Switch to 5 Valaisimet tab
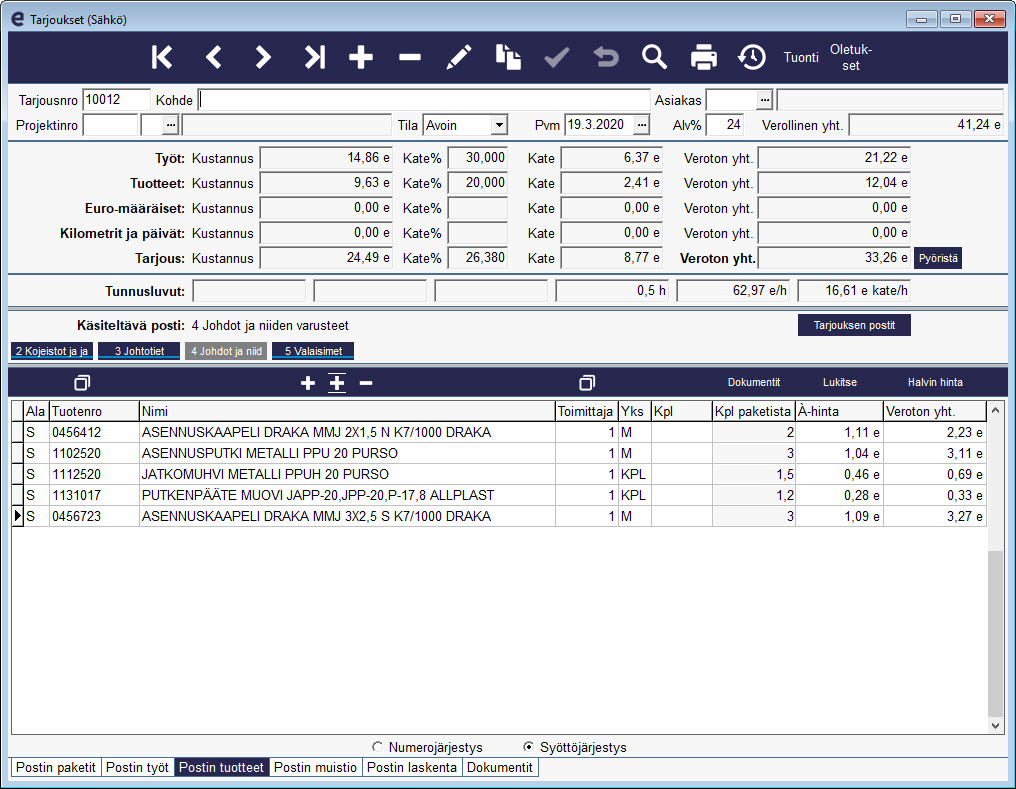The height and width of the screenshot is (789, 1016). click(314, 351)
